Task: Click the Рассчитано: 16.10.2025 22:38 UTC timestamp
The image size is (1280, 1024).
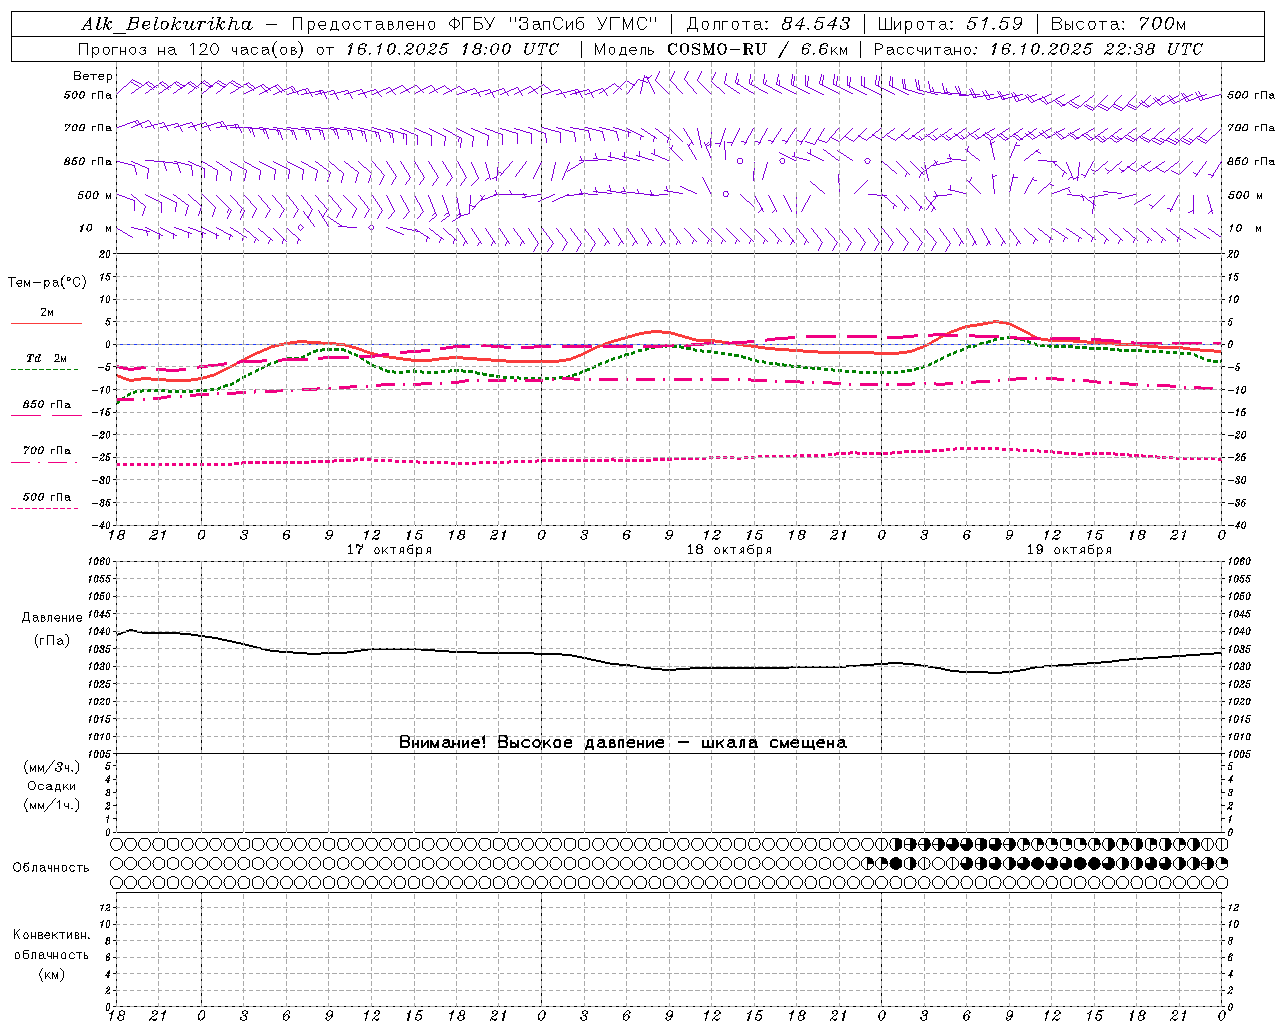Action: click(1038, 49)
